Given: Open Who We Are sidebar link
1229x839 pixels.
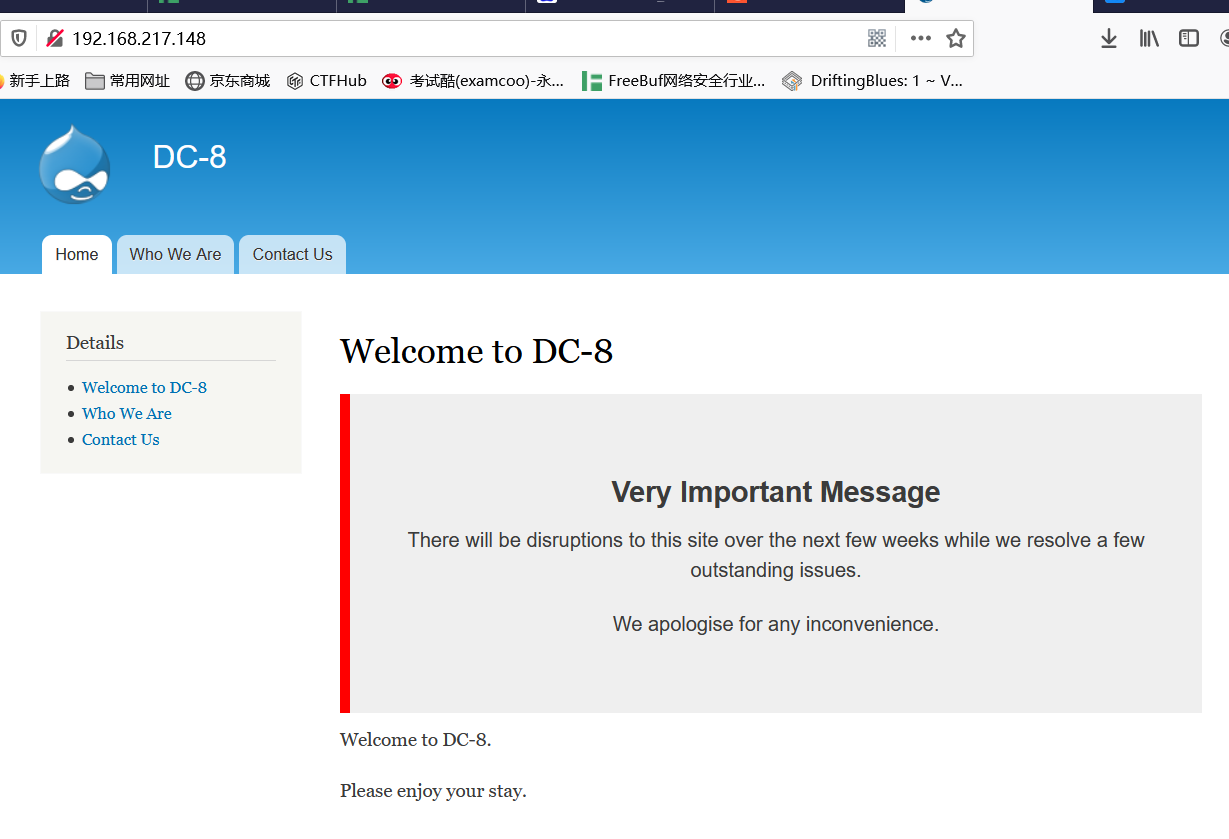Looking at the screenshot, I should [x=127, y=413].
